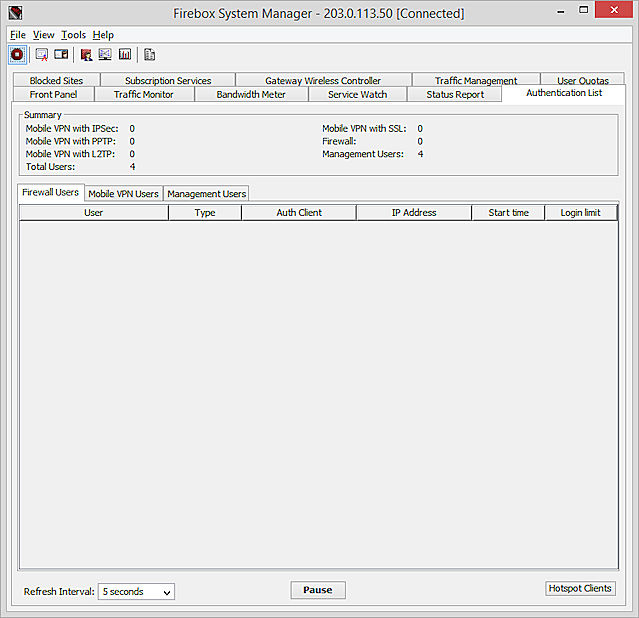The width and height of the screenshot is (639, 618).
Task: Expand the Refresh Interval dropdown
Action: pyautogui.click(x=136, y=591)
